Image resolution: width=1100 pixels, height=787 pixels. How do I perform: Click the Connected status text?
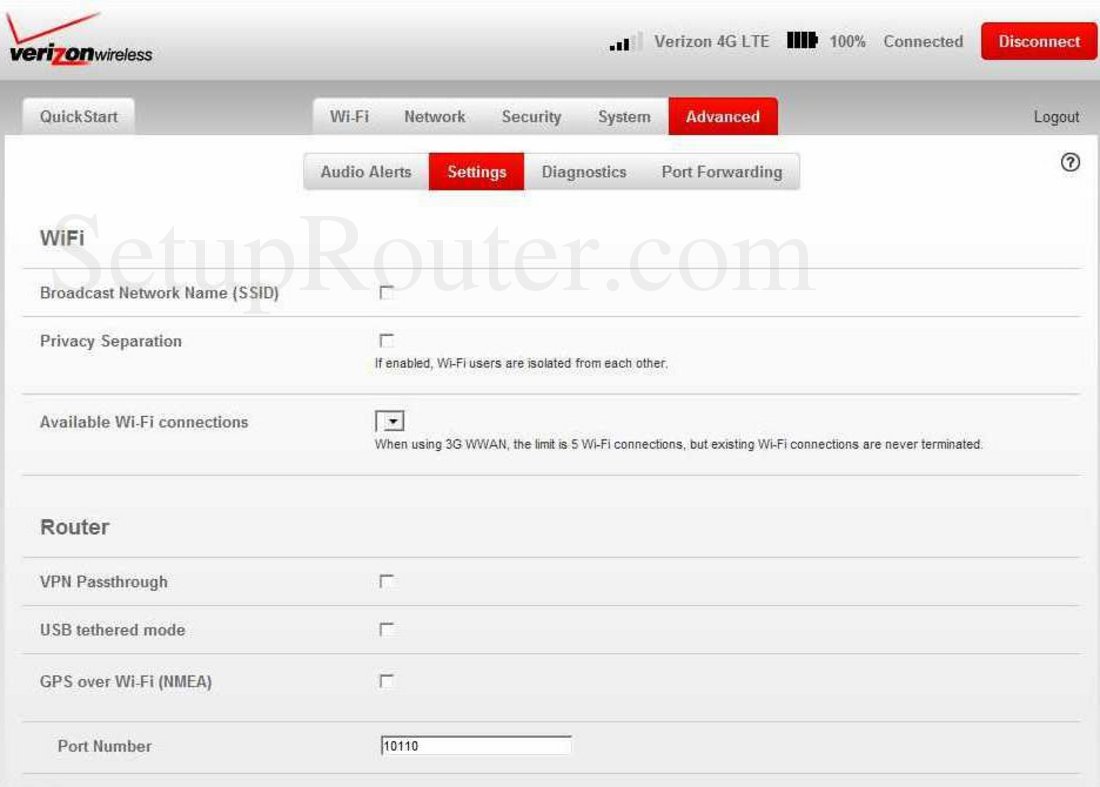click(923, 41)
